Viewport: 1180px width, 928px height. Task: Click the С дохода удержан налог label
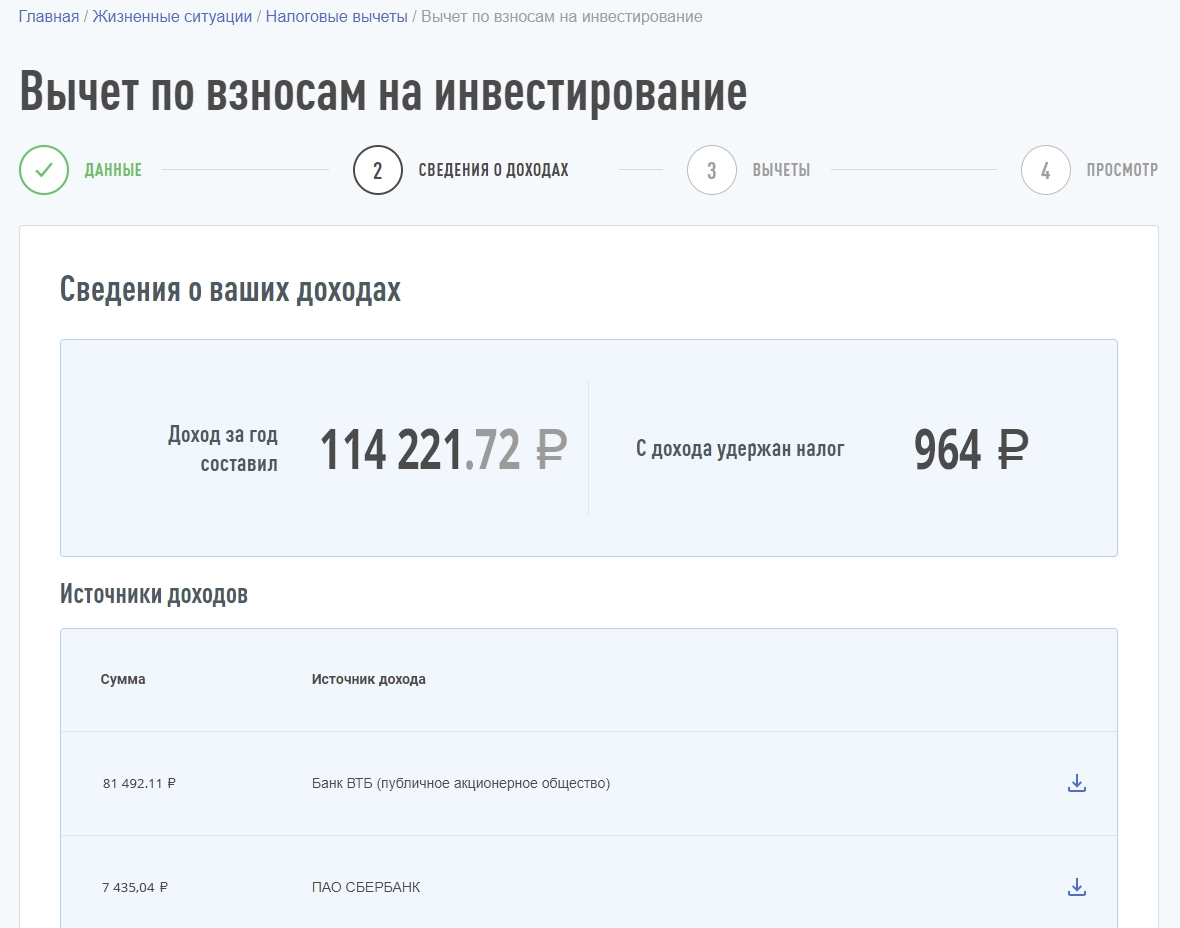[740, 449]
